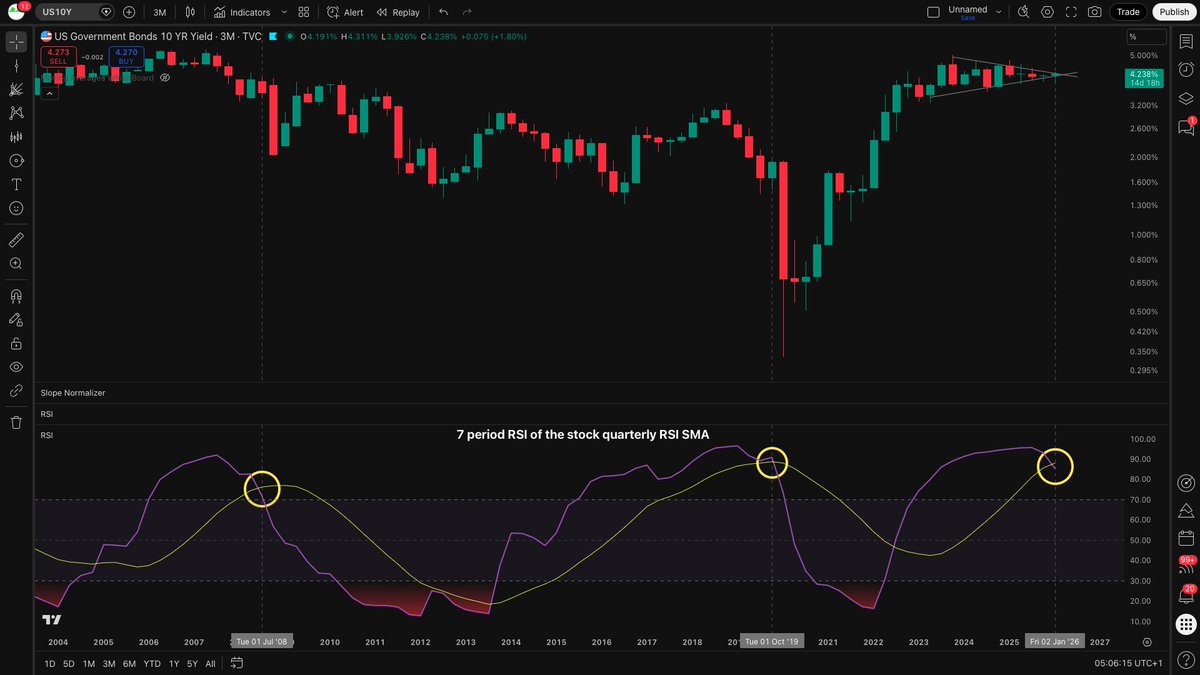Select the 1M time range

(x=89, y=664)
